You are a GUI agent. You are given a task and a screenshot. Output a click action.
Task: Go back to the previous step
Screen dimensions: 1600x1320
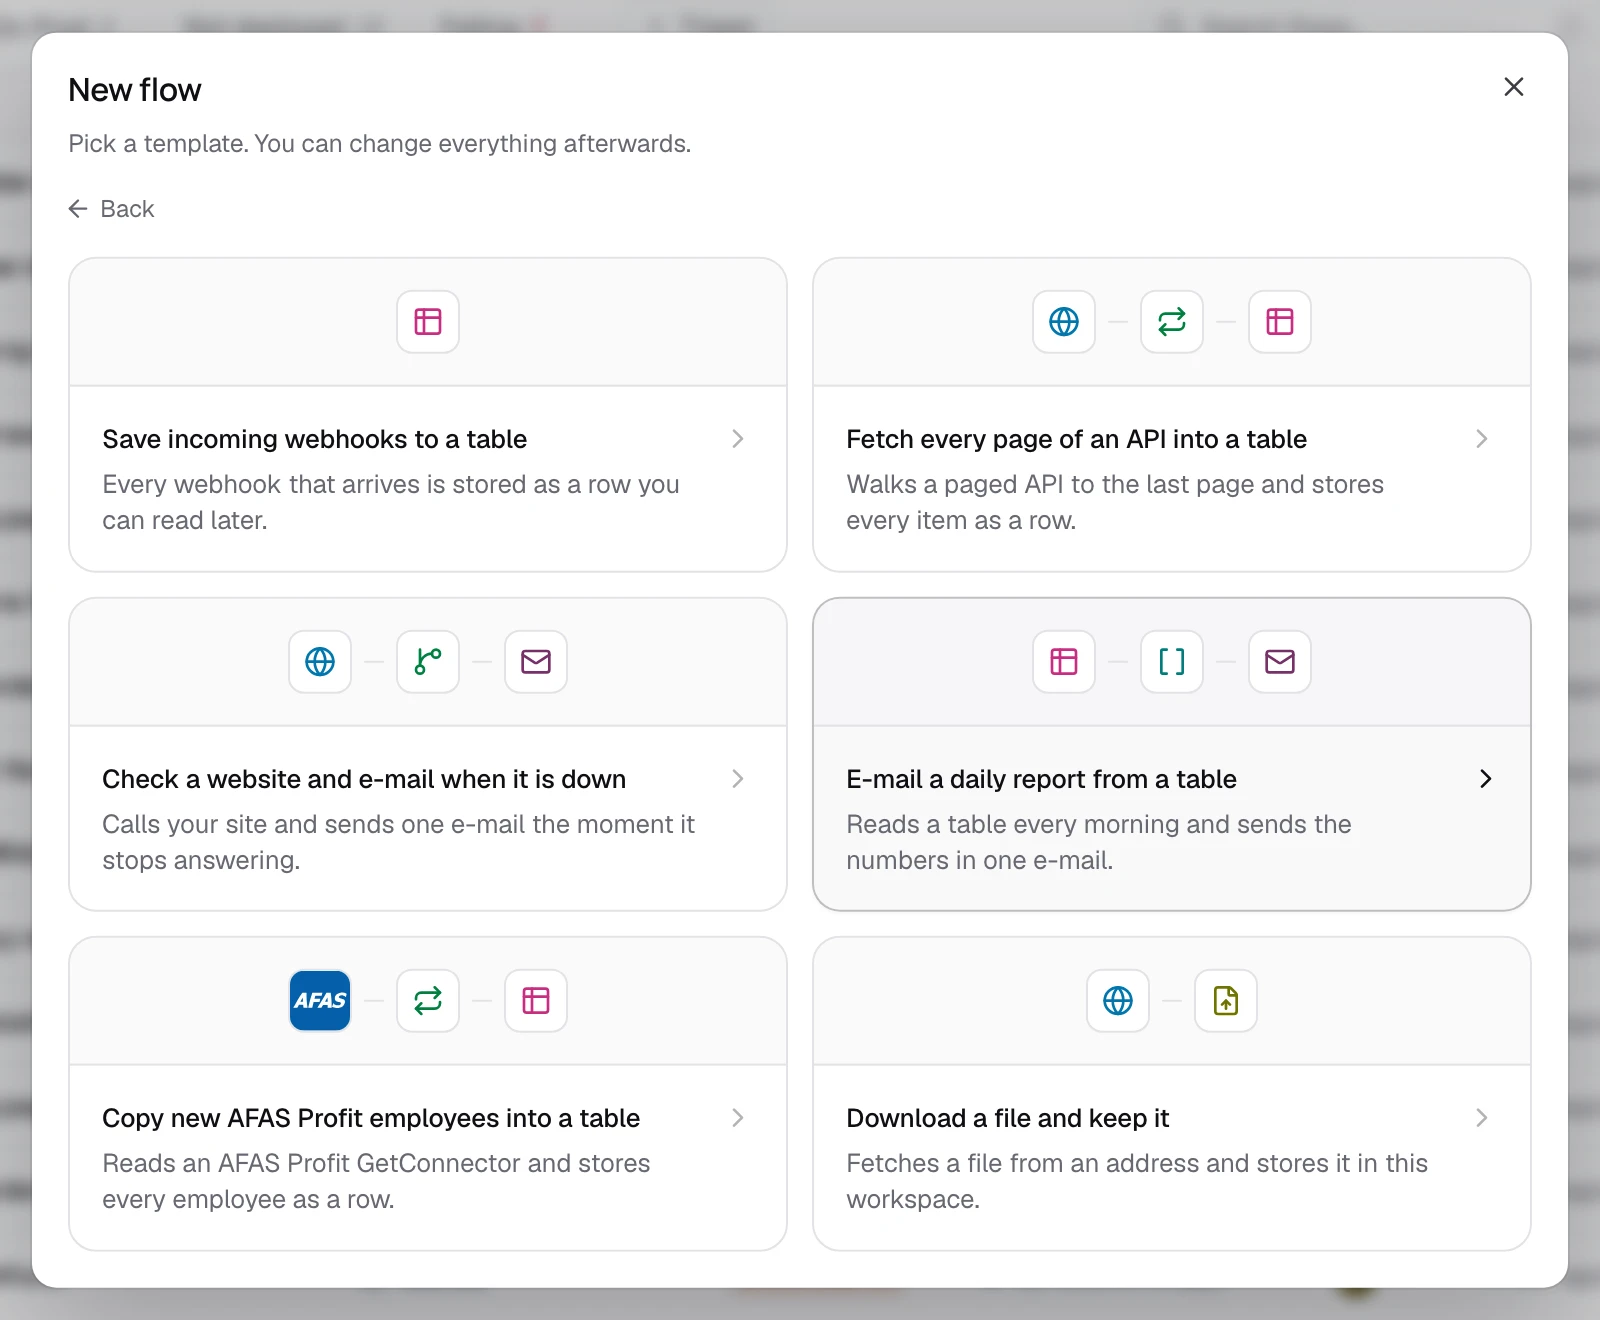(111, 209)
